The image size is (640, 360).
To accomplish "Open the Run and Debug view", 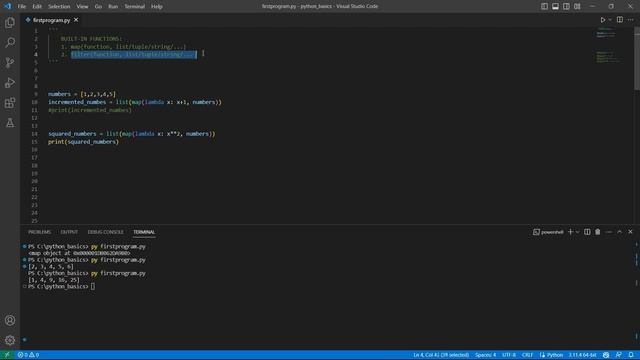I will click(10, 82).
